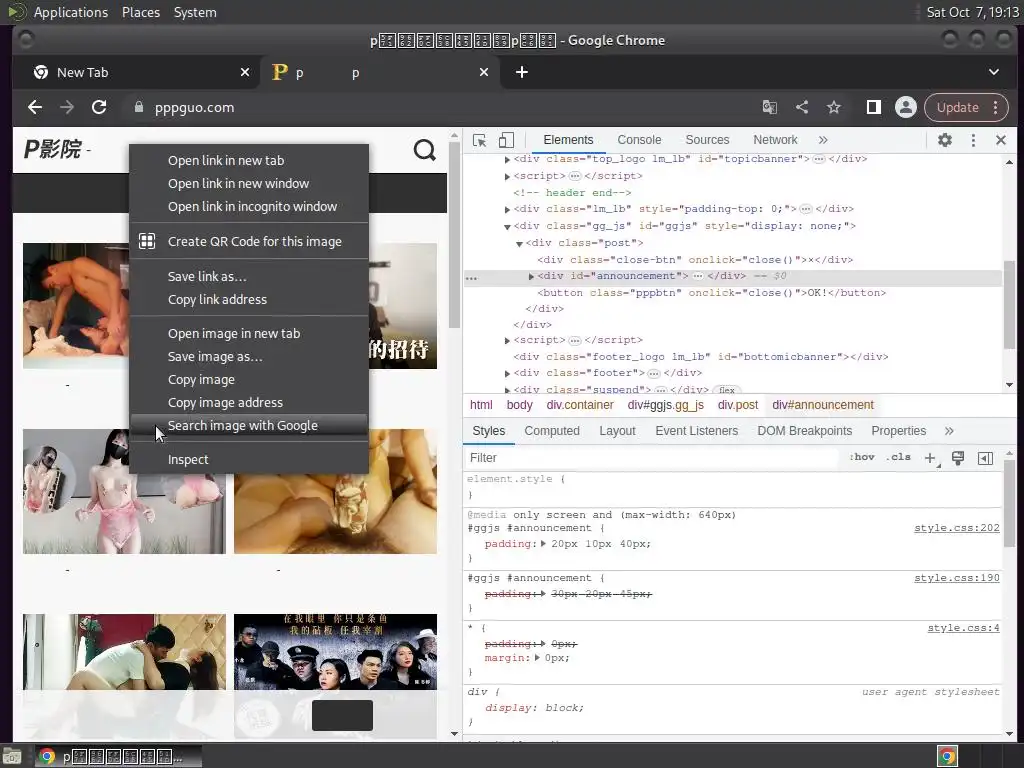Screen dimensions: 1024x768
Task: Click the translate page icon
Action: point(770,107)
